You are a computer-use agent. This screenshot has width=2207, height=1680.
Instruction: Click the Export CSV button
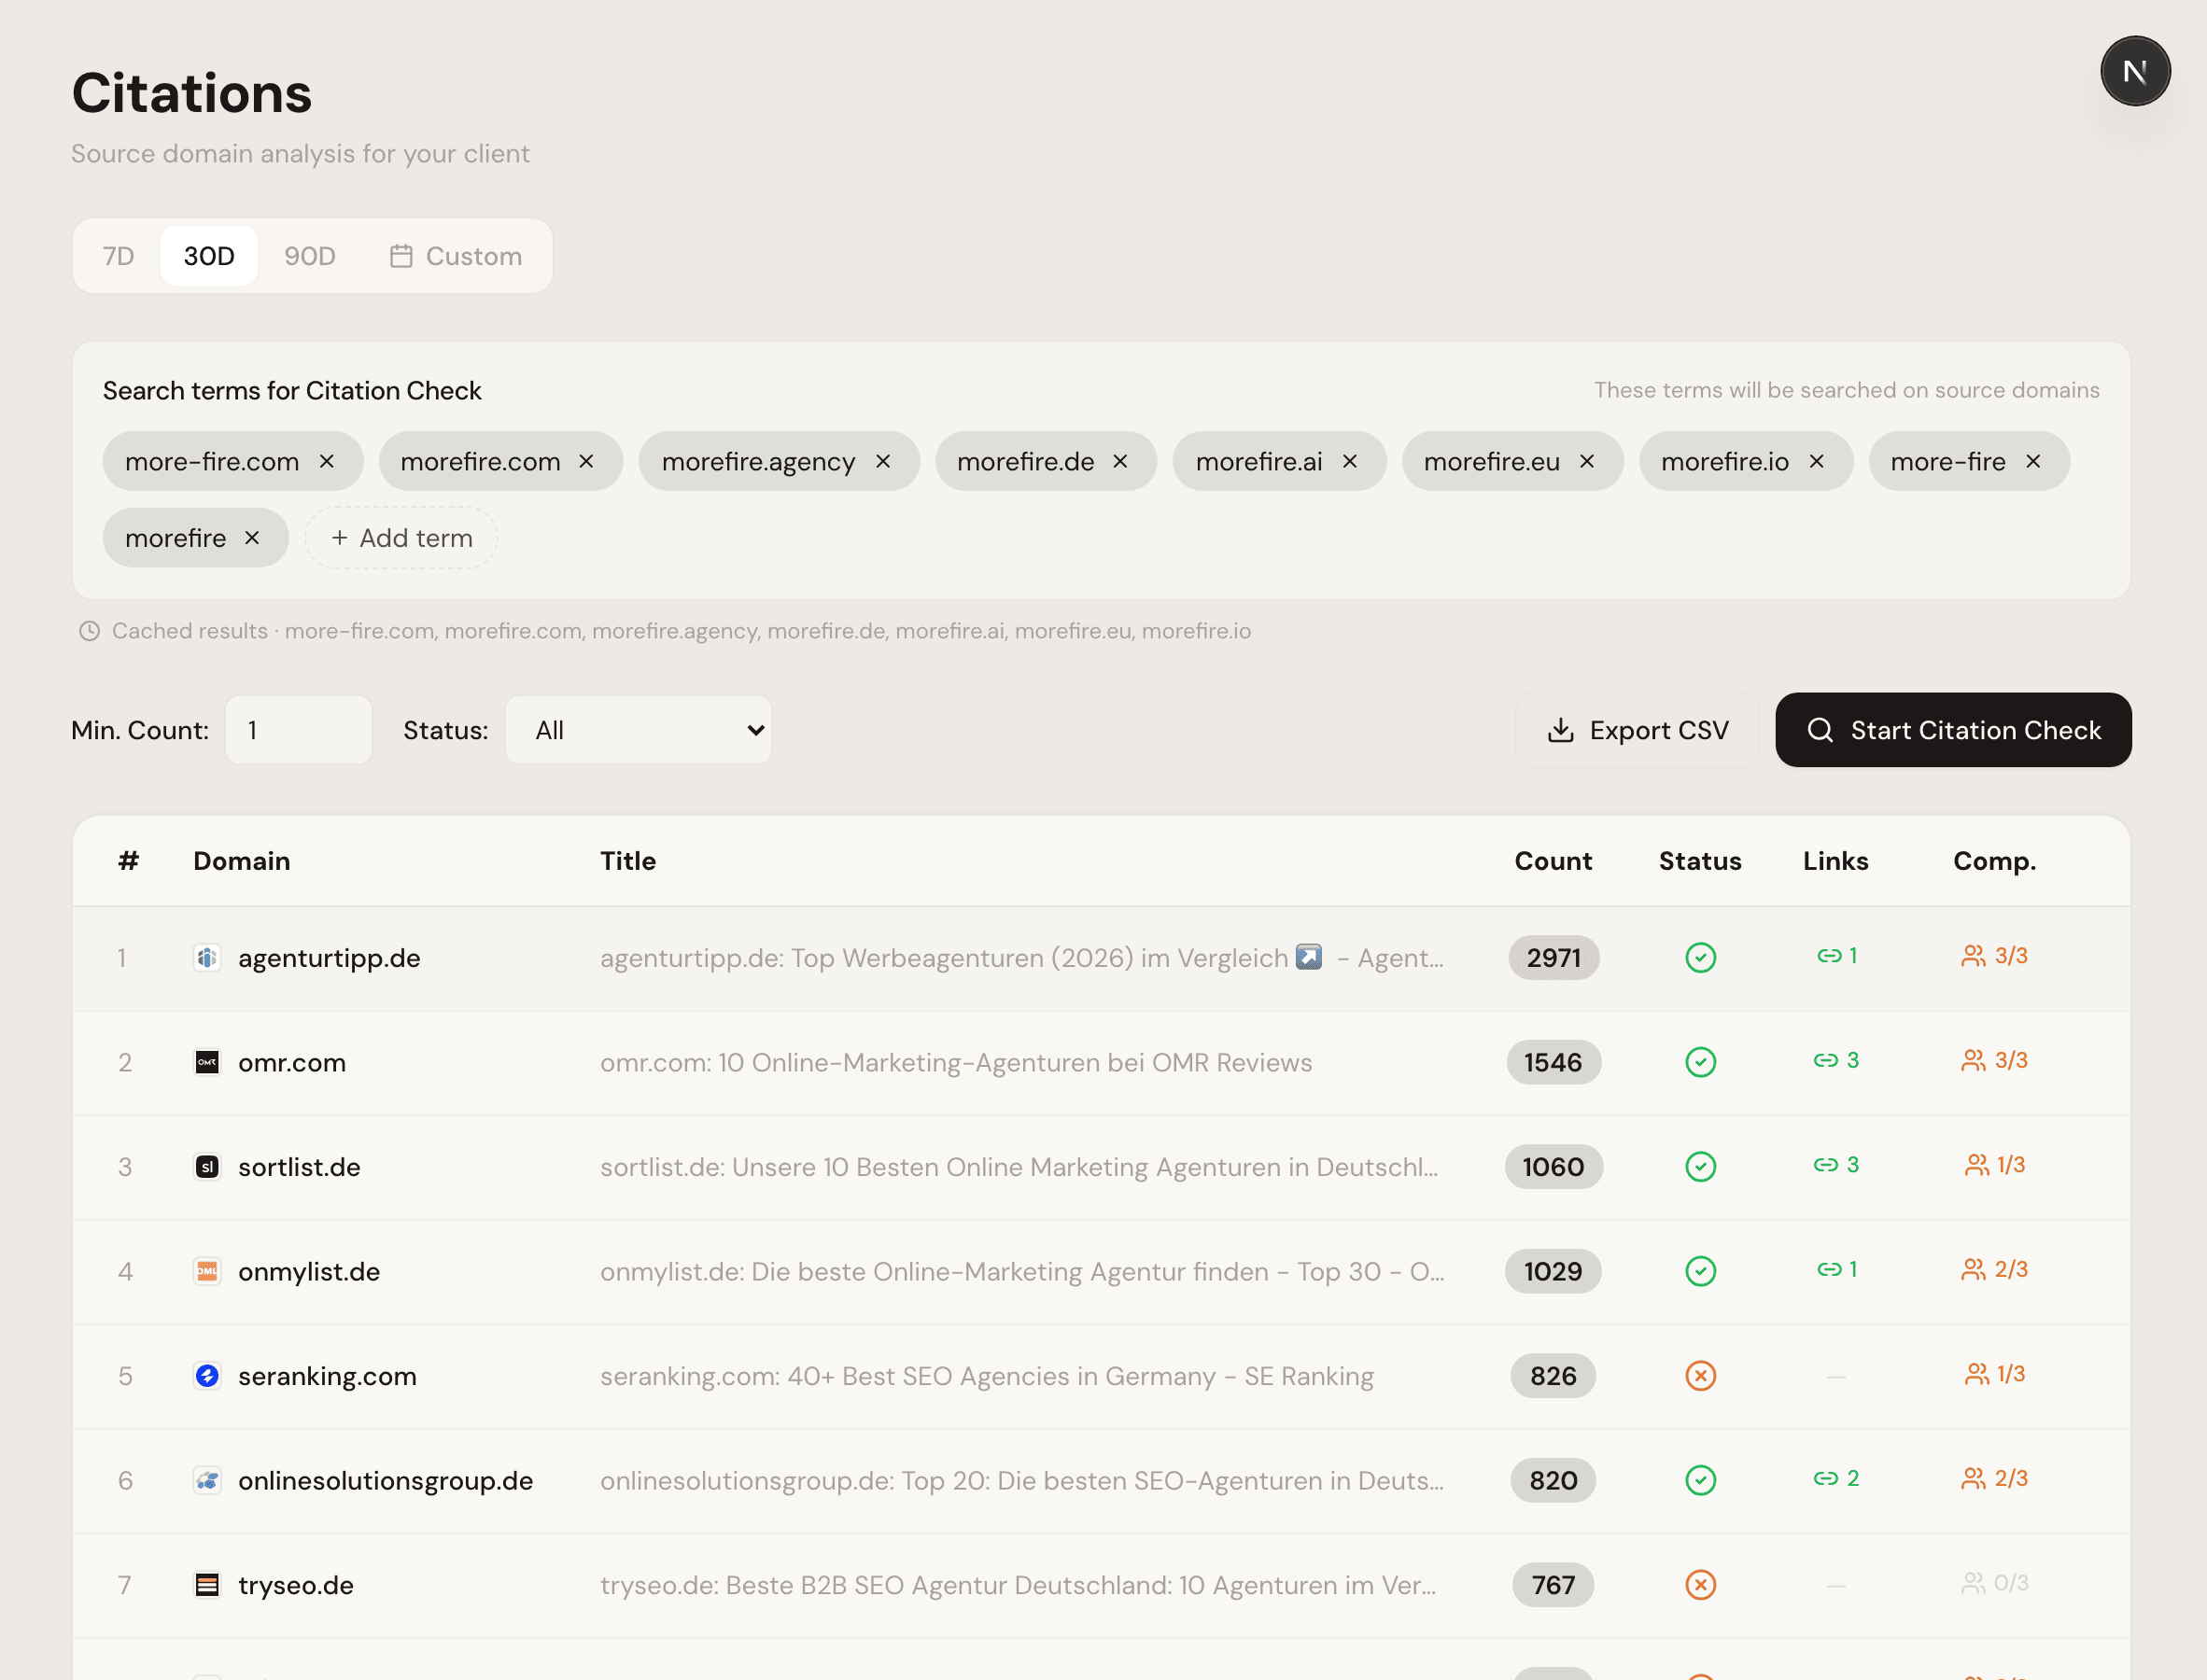point(1637,730)
